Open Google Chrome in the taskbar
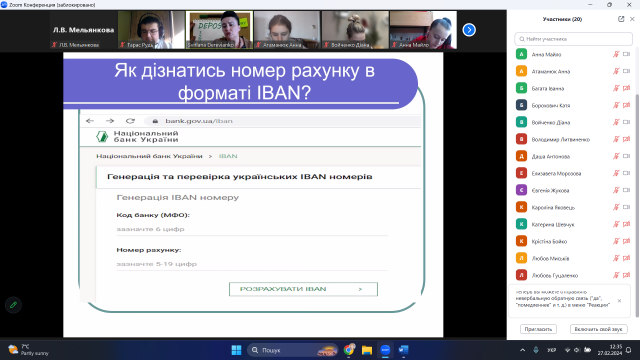This screenshot has width=640, height=360. click(x=349, y=350)
